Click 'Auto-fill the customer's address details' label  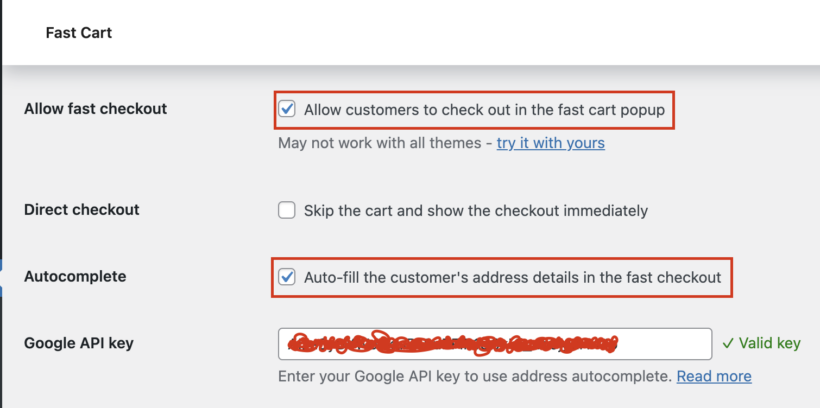512,277
